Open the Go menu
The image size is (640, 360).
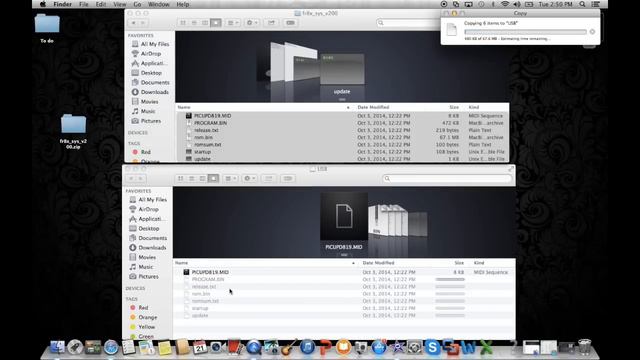(x=137, y=4)
